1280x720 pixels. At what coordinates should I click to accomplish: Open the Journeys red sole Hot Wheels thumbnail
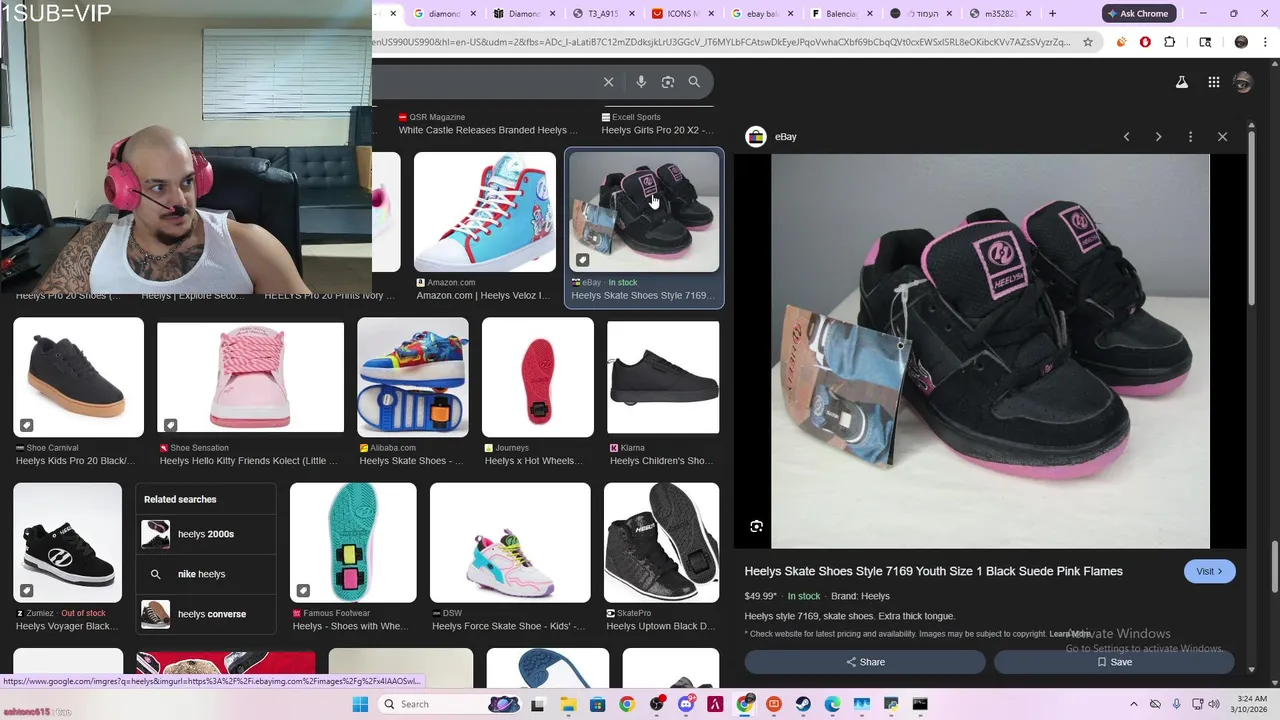(x=538, y=377)
